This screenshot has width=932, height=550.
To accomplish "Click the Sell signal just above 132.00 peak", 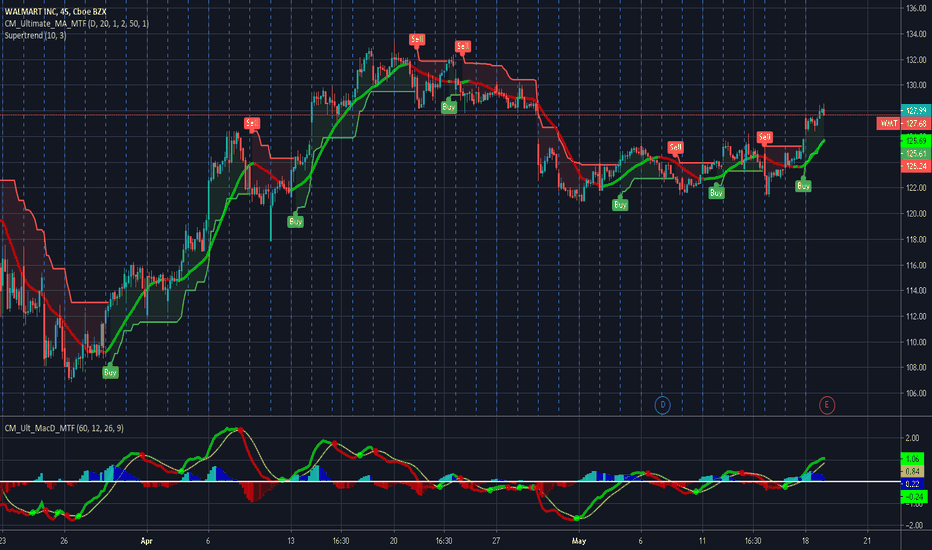I will coord(463,46).
